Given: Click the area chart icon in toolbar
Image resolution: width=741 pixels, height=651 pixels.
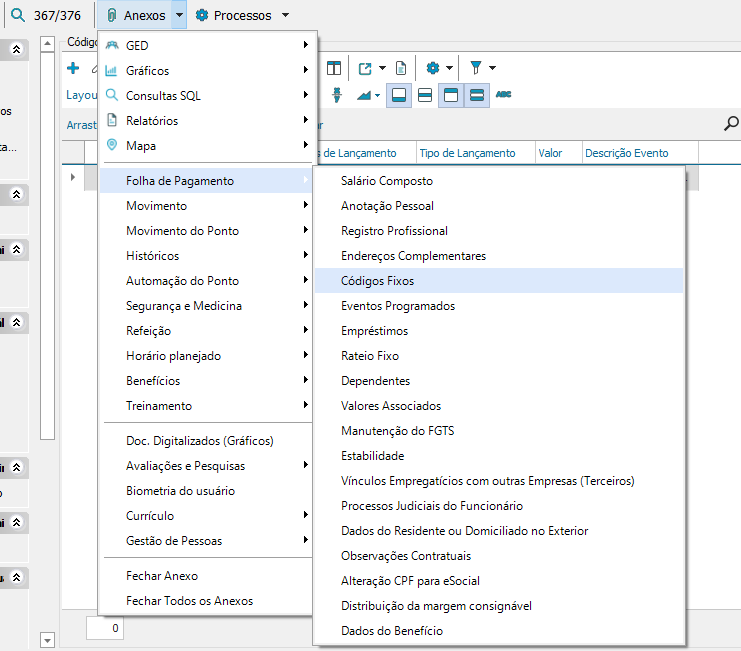Looking at the screenshot, I should pyautogui.click(x=363, y=94).
